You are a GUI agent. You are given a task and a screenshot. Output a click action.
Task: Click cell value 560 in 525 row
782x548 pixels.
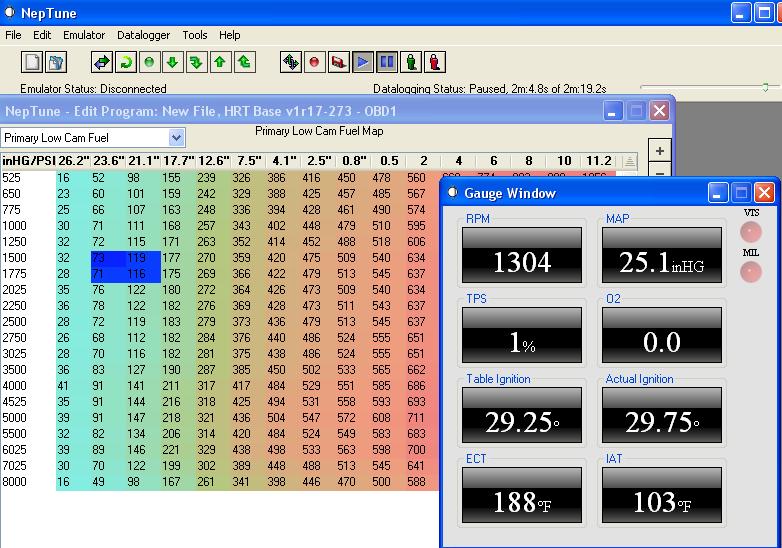pyautogui.click(x=416, y=178)
